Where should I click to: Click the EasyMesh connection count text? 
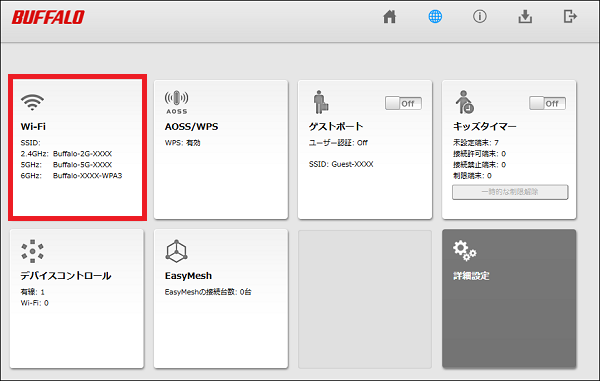click(x=208, y=292)
